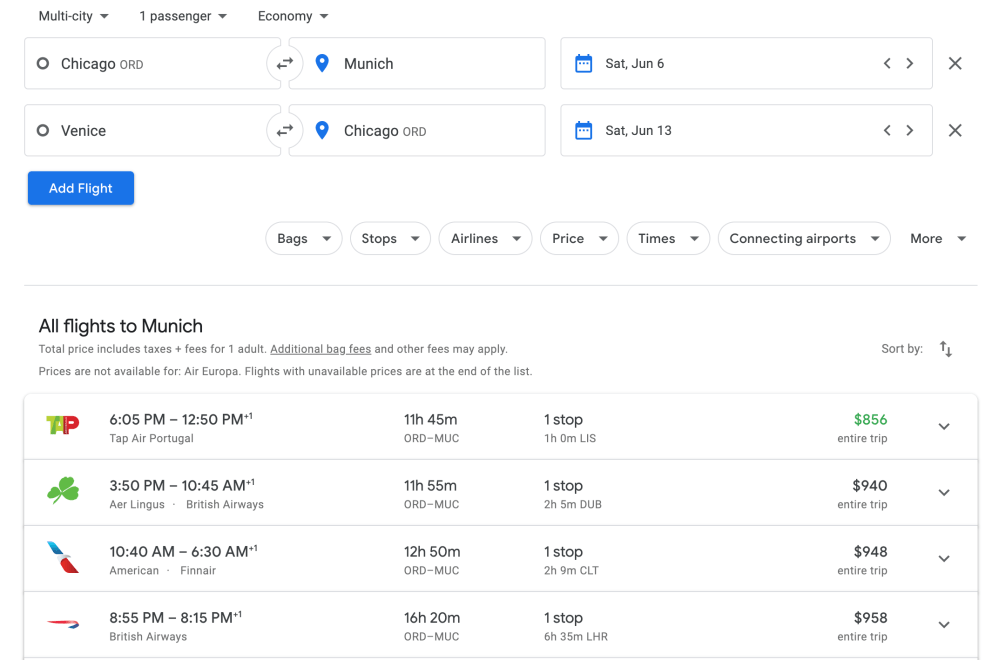999x660 pixels.
Task: Click the Munich destination pin icon
Action: pyautogui.click(x=322, y=64)
